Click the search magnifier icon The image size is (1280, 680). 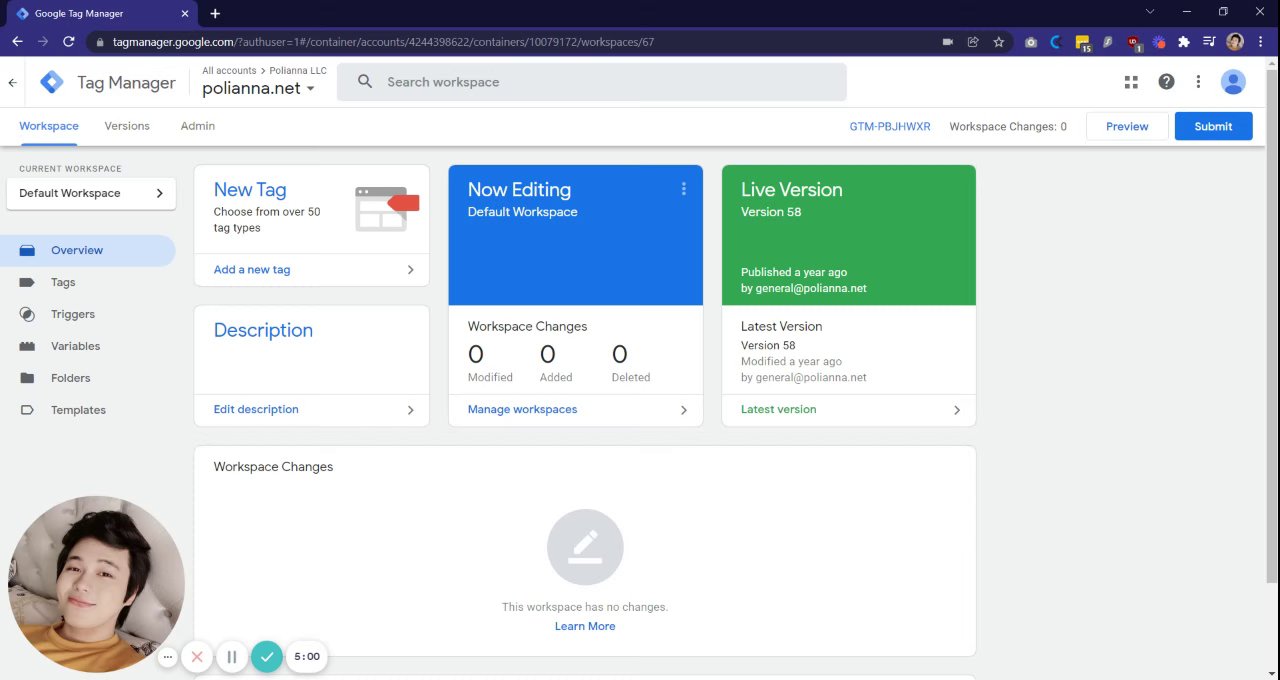click(x=365, y=82)
